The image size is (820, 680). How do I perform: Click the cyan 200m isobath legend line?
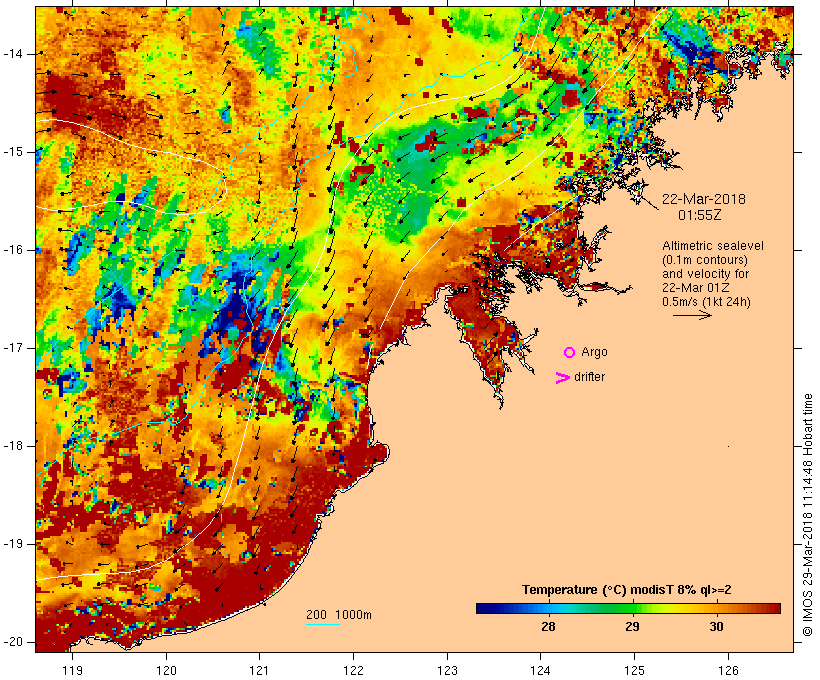pyautogui.click(x=323, y=624)
